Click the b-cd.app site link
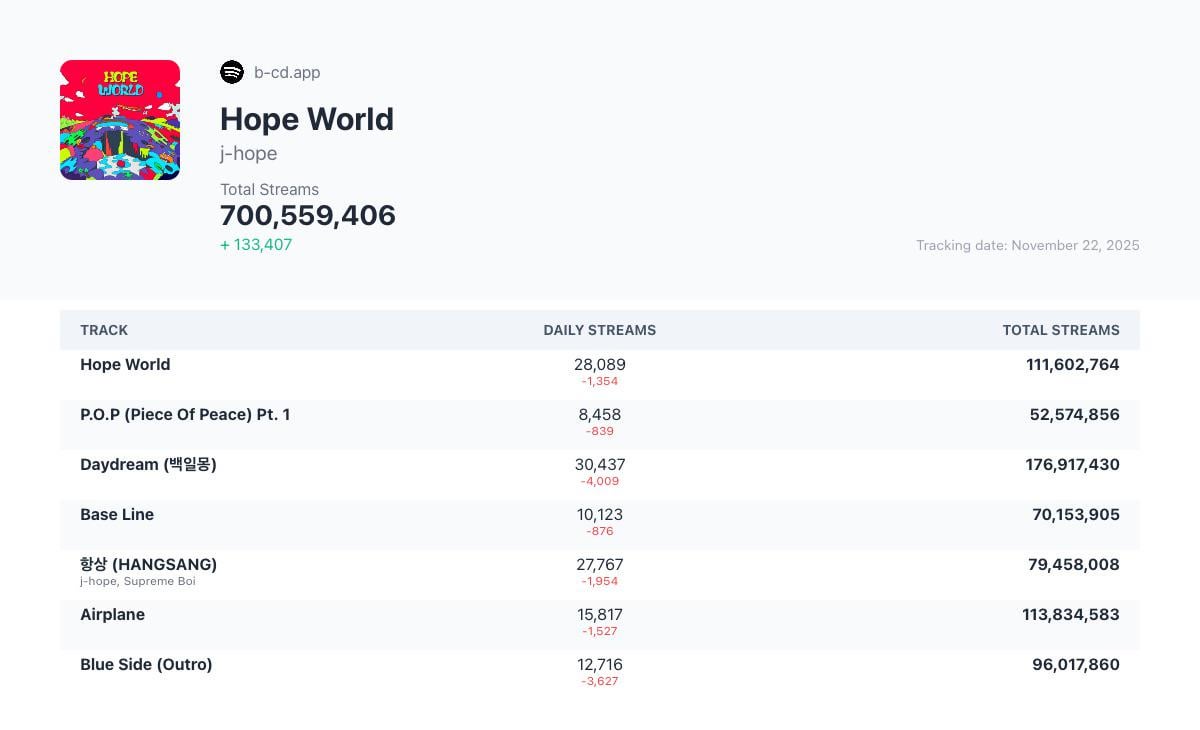 click(x=287, y=72)
